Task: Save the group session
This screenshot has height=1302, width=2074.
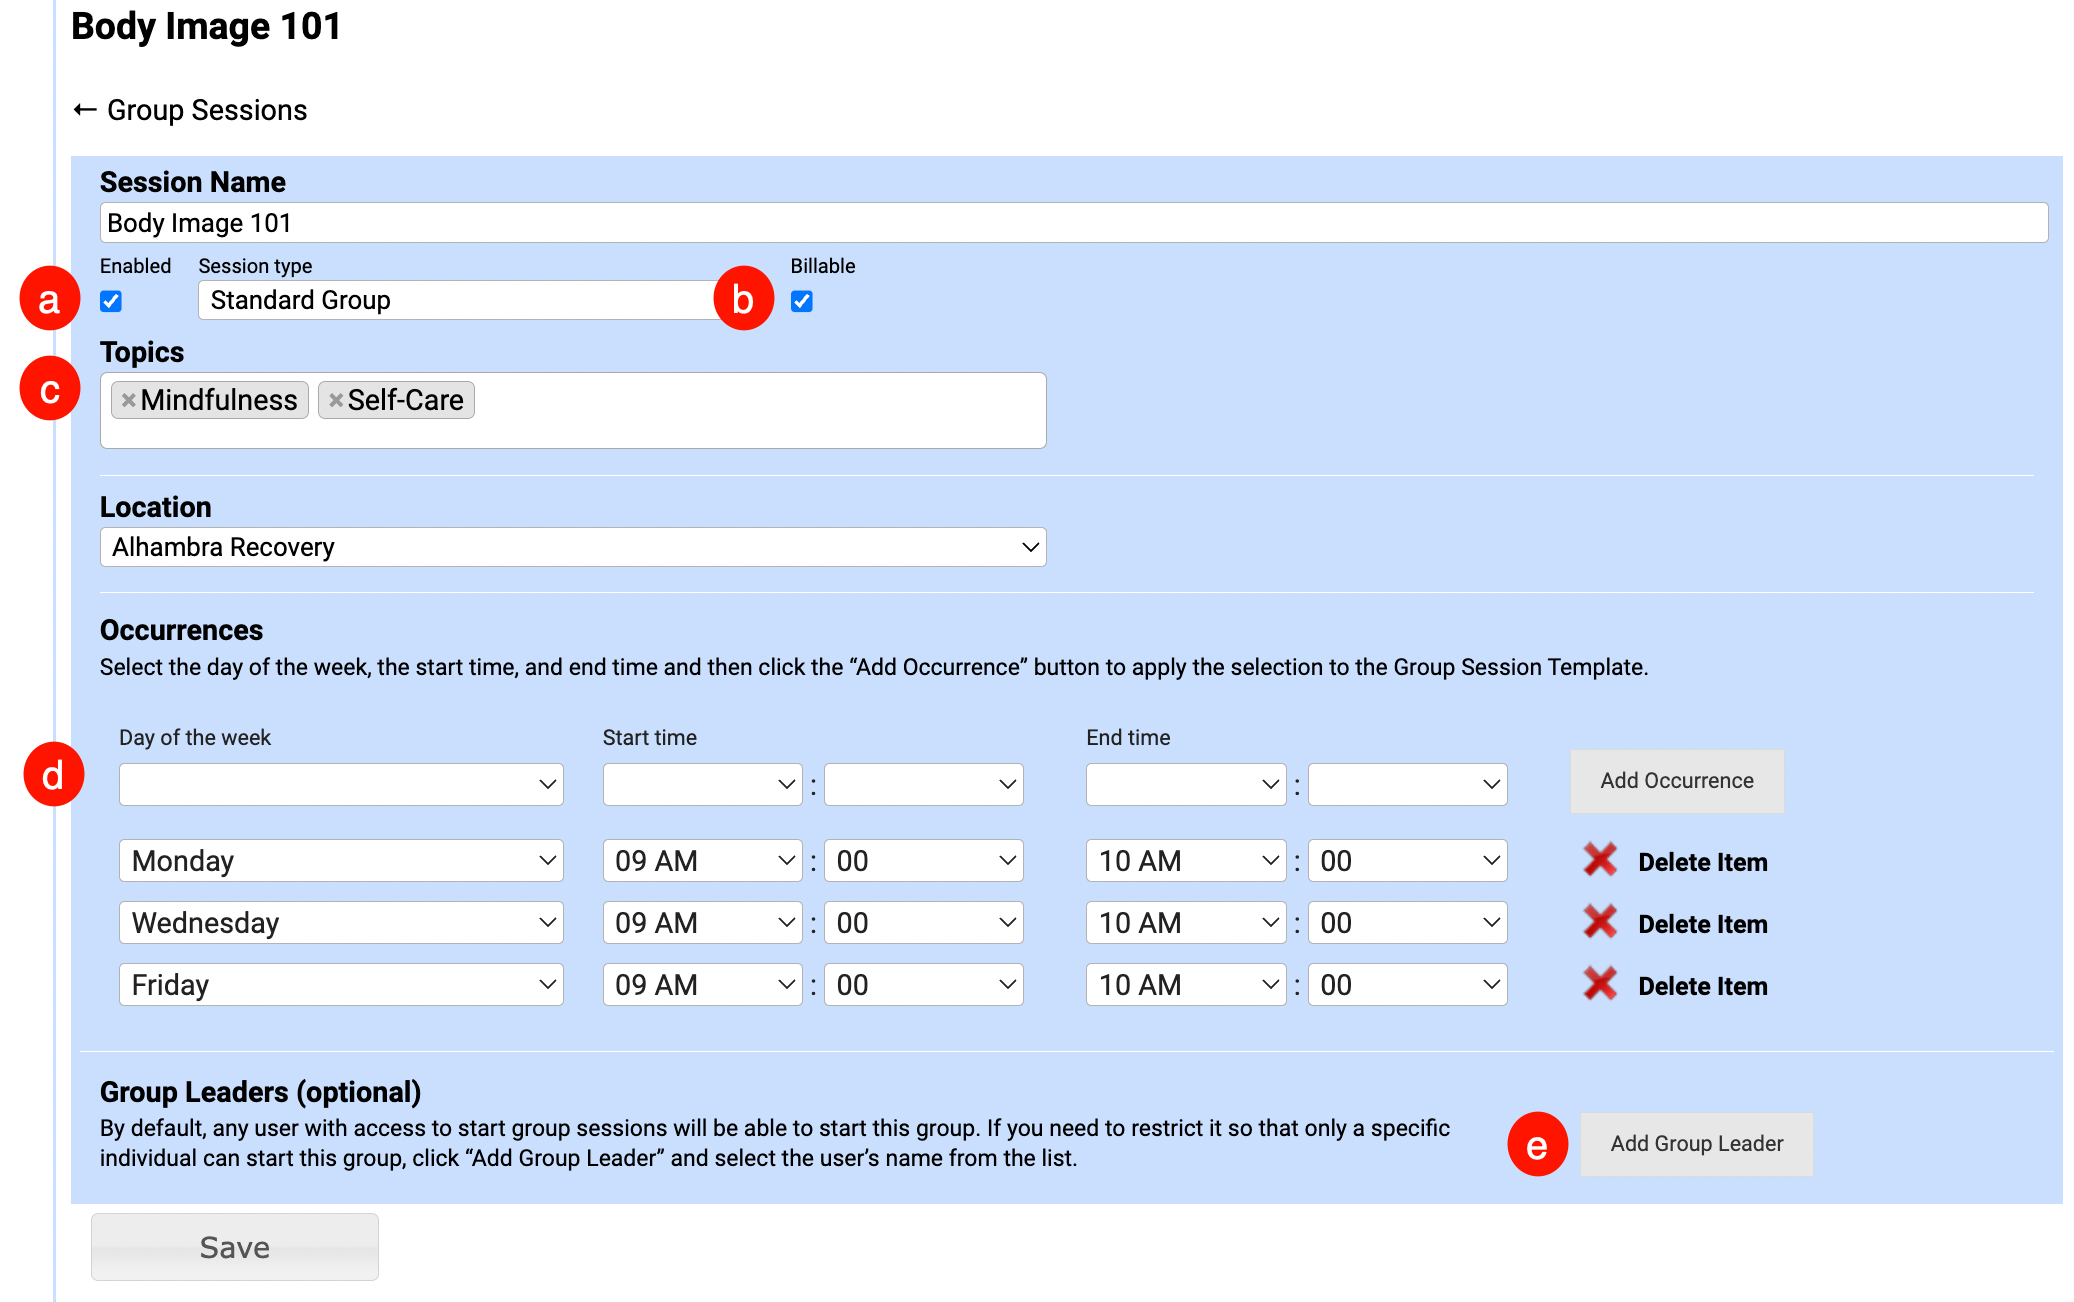Action: coord(234,1246)
